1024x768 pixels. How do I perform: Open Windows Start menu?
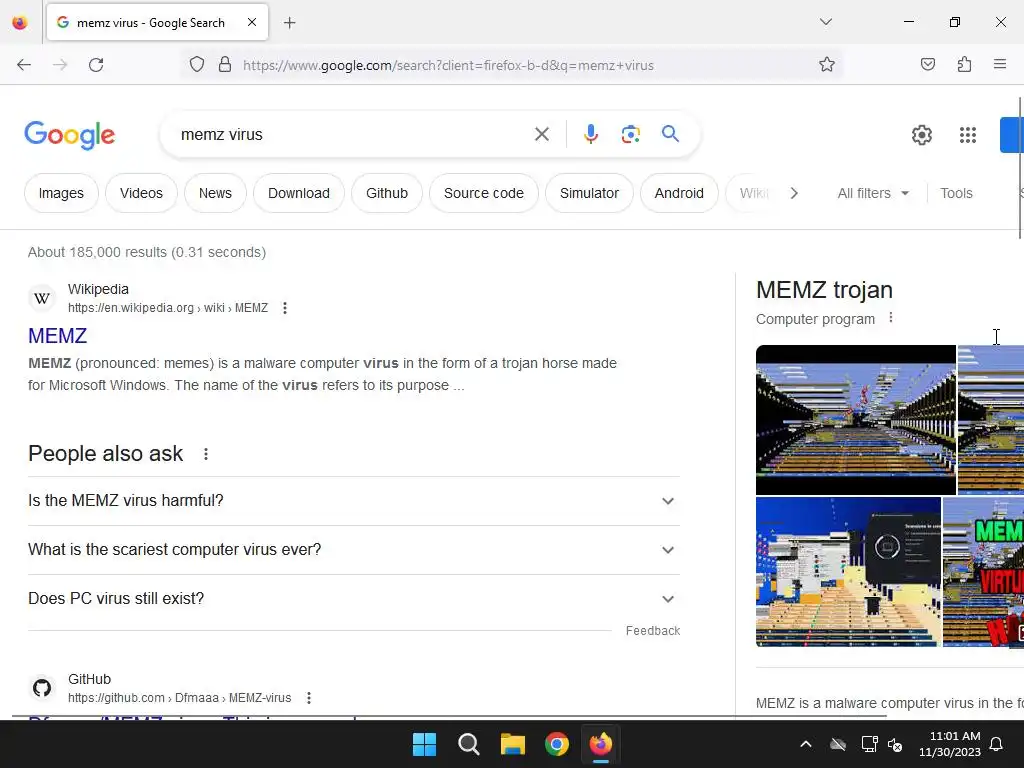coord(424,744)
